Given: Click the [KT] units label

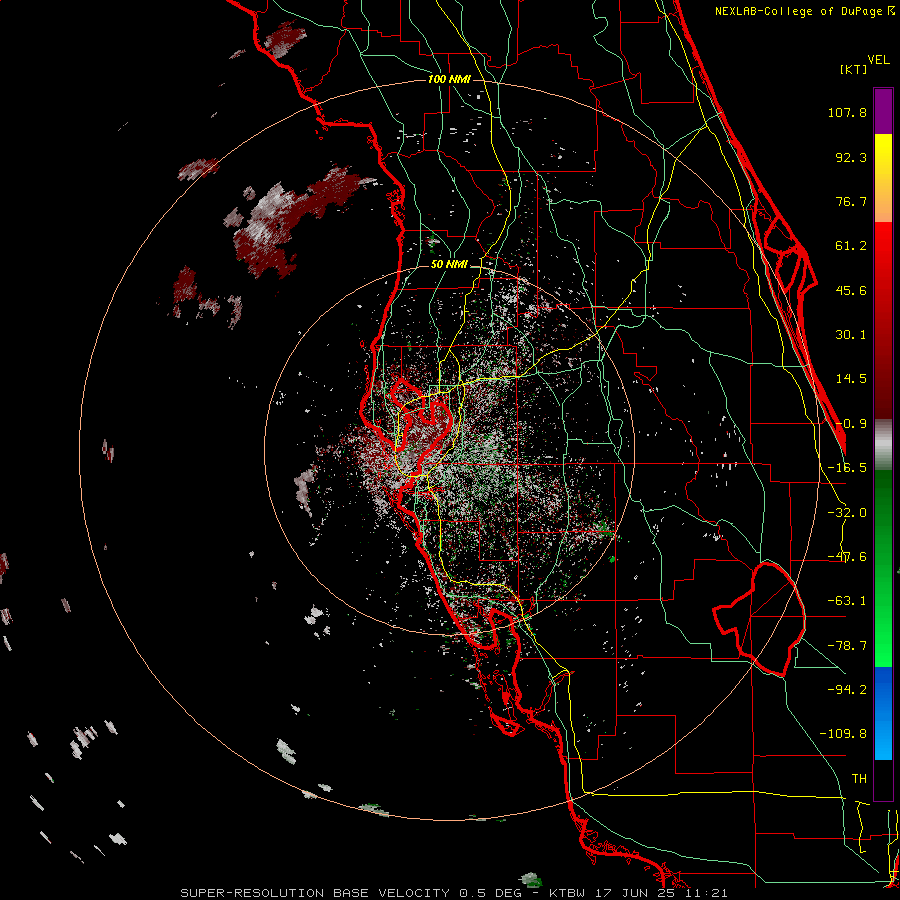Looking at the screenshot, I should pyautogui.click(x=854, y=69).
